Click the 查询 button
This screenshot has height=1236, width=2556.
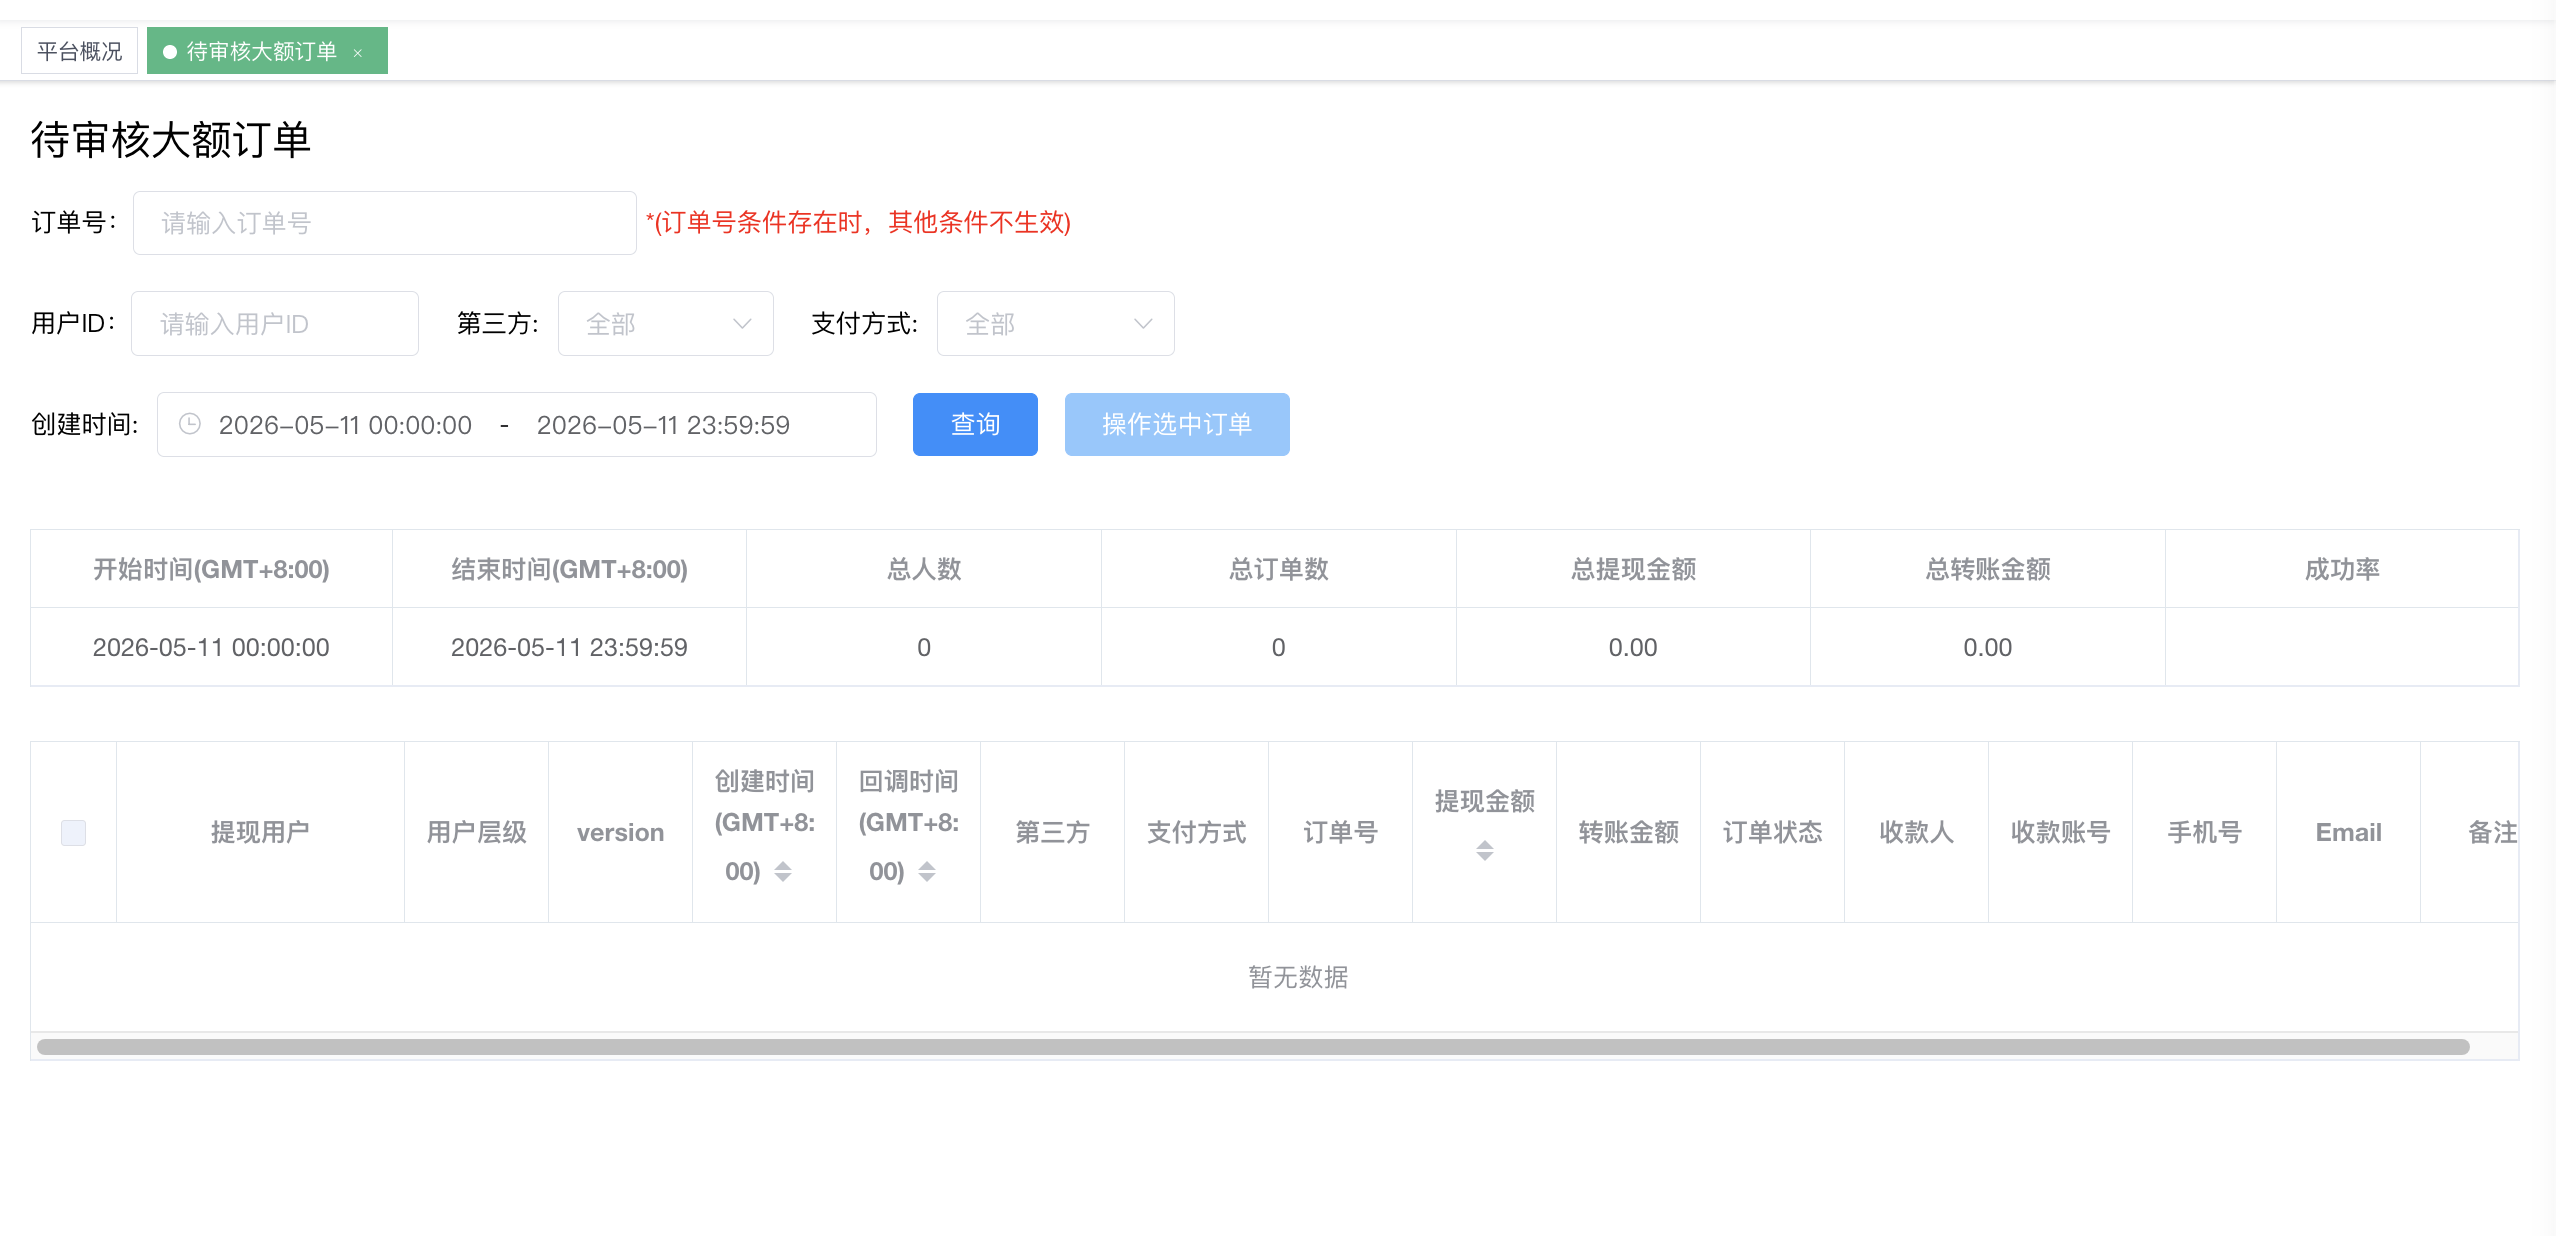coord(975,424)
